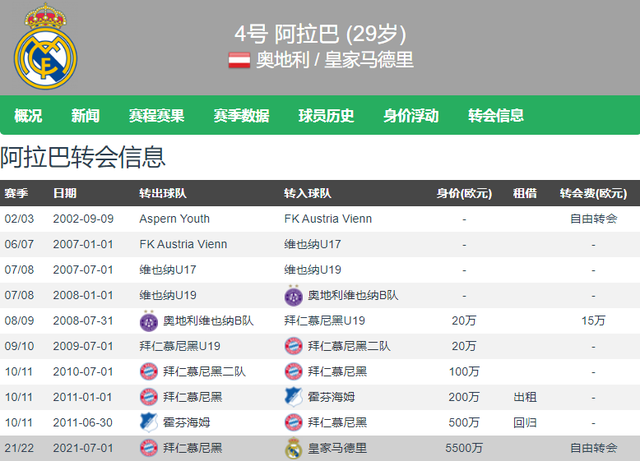
Task: Open the 身价浮动 tab
Action: 411,116
